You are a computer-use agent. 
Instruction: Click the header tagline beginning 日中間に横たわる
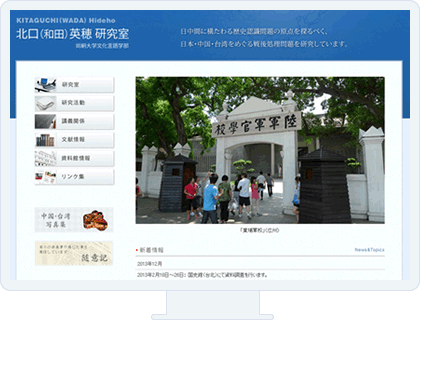(x=254, y=32)
